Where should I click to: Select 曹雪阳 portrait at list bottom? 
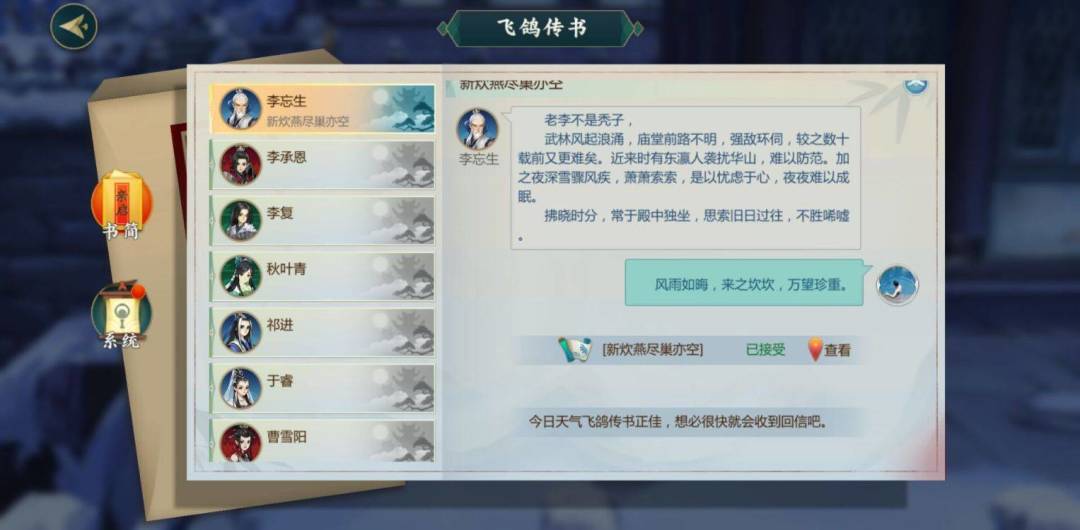(x=240, y=442)
